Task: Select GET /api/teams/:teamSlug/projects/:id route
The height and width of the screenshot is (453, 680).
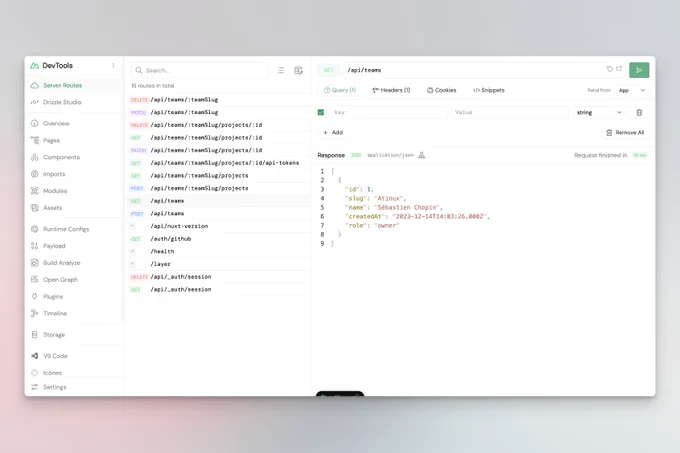Action: [219, 137]
